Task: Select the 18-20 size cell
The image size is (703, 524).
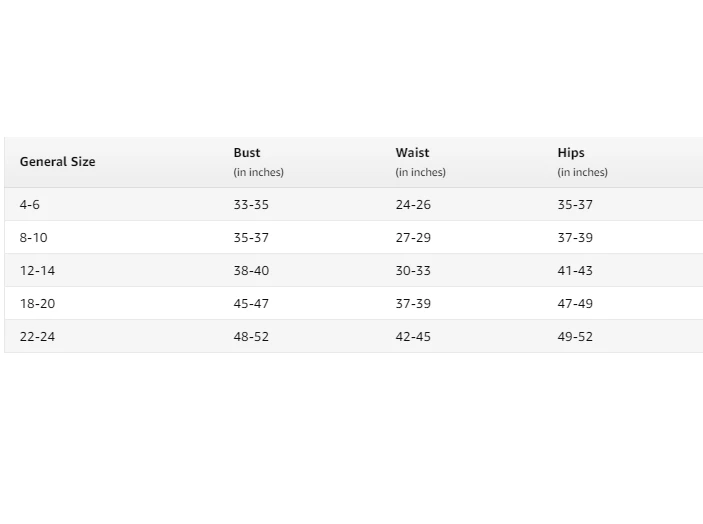Action: pos(37,303)
